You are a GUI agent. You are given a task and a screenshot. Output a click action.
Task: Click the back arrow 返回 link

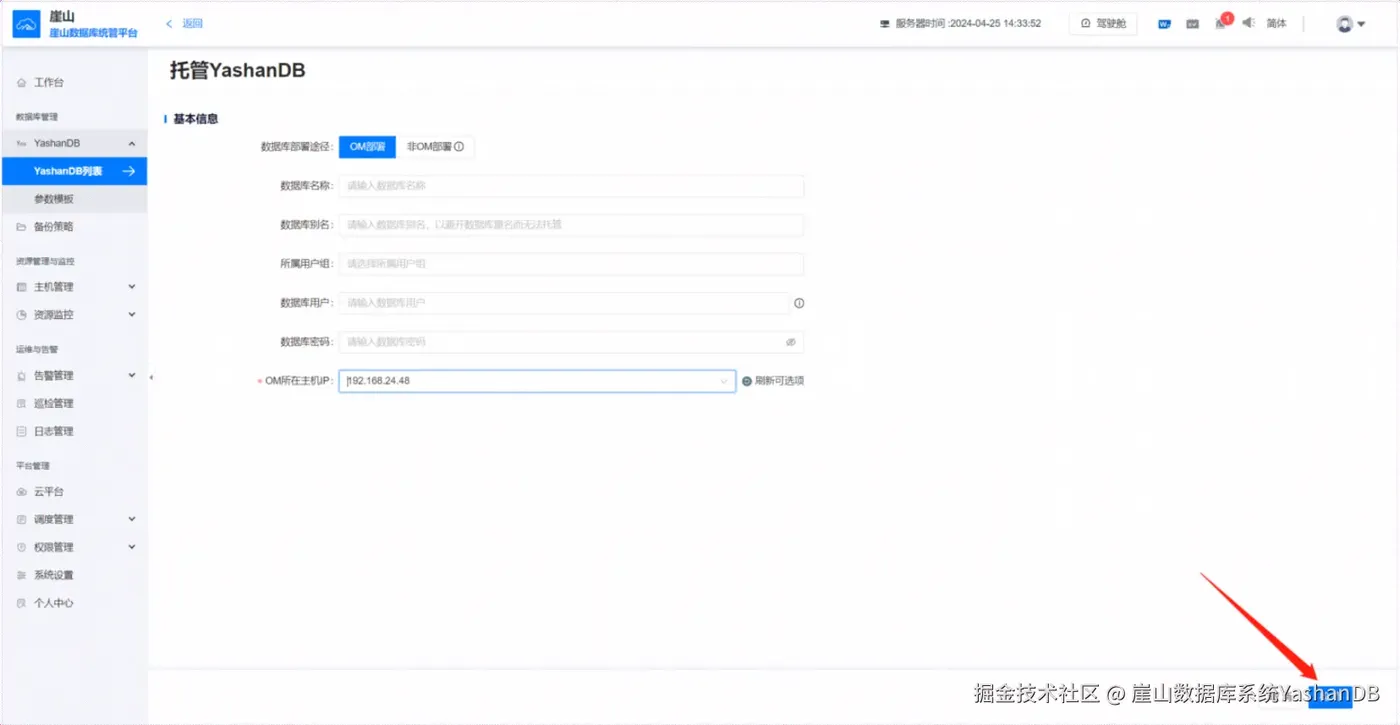[185, 23]
